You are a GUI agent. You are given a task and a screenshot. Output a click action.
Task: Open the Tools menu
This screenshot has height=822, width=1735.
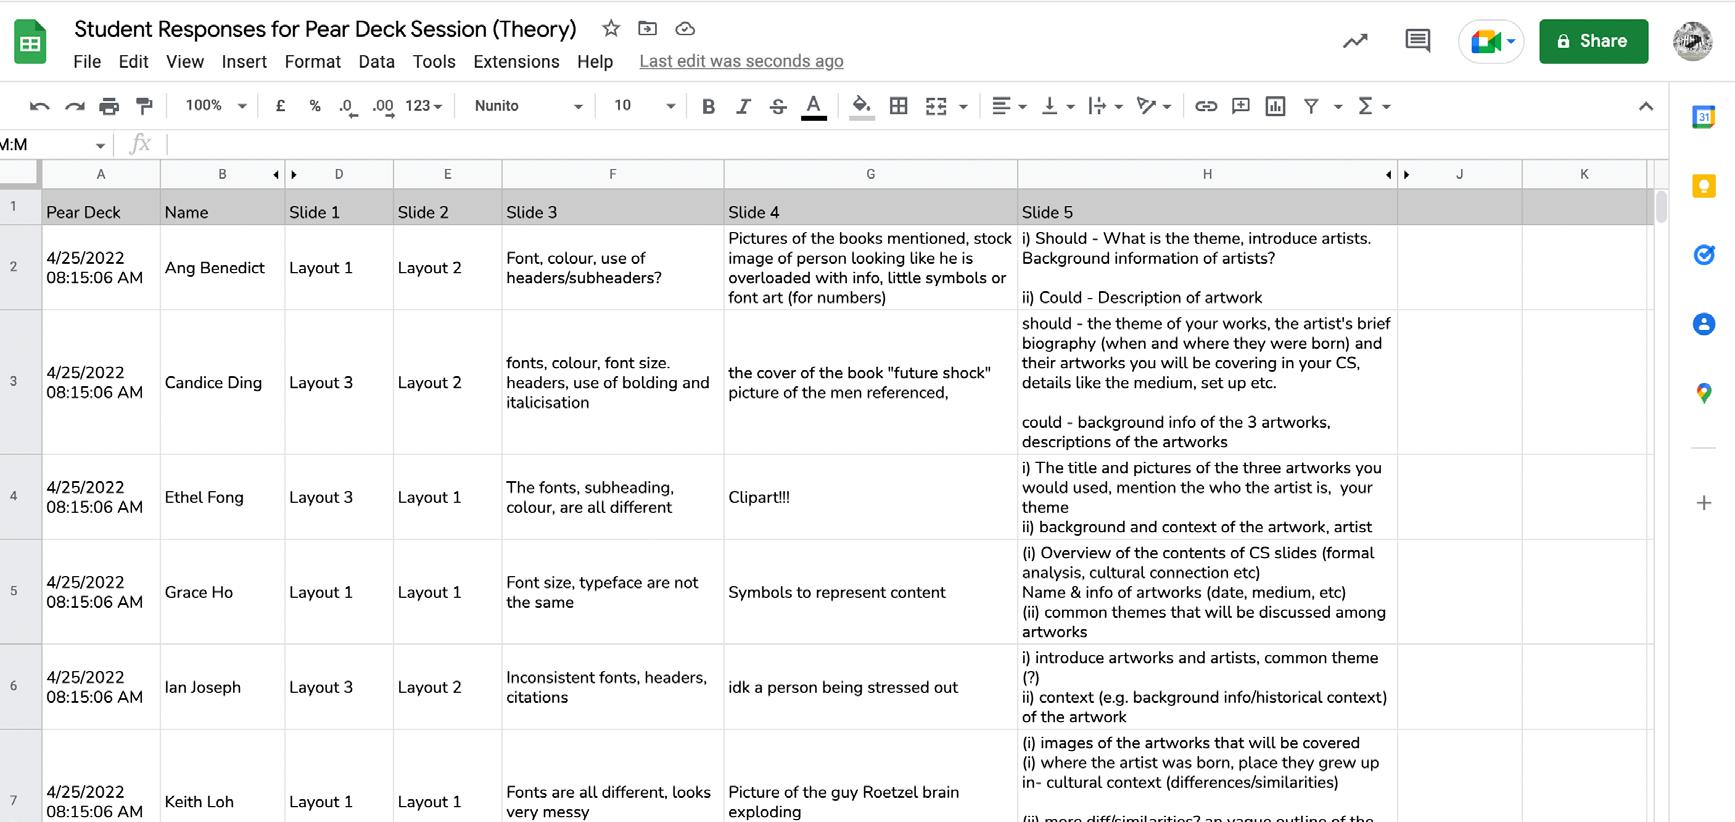pyautogui.click(x=434, y=62)
